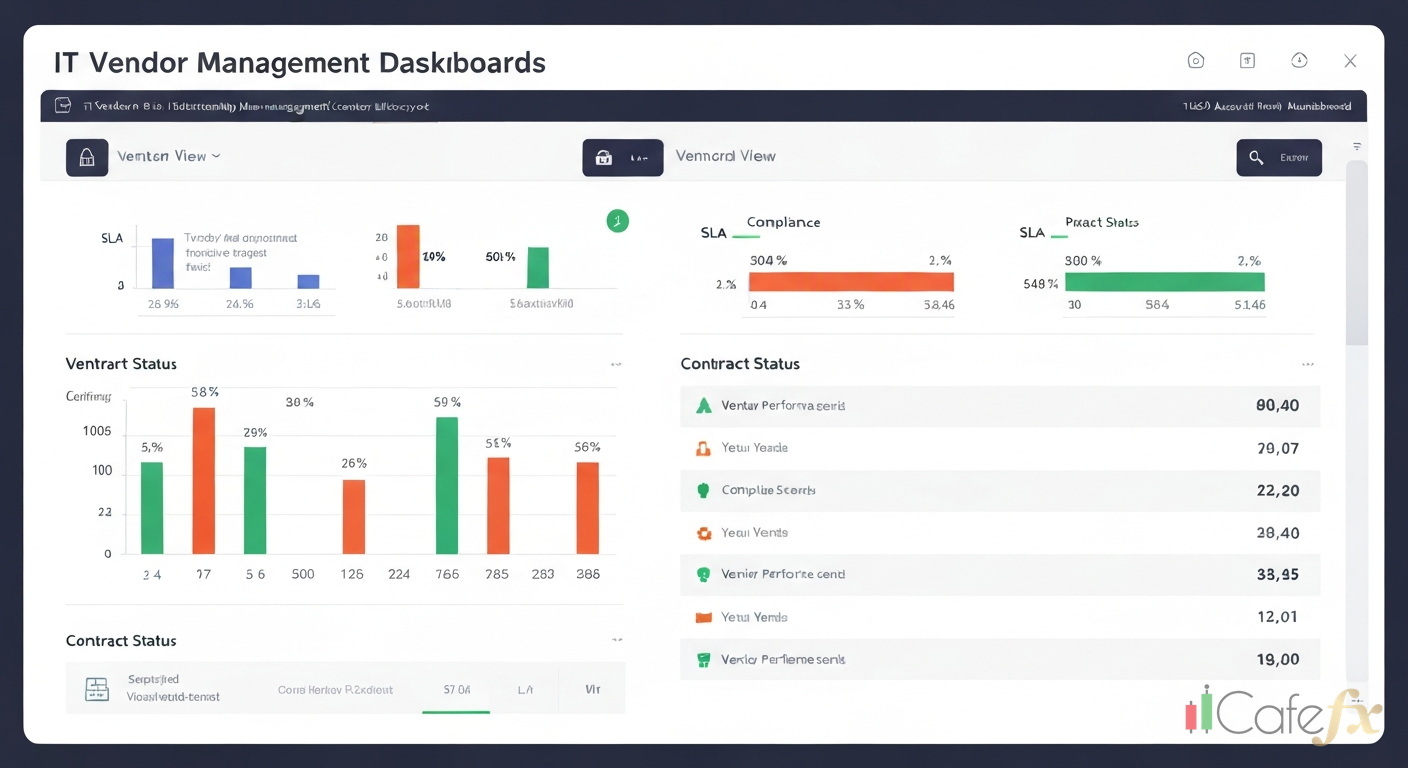Select the LA column header tab
The height and width of the screenshot is (768, 1408).
tap(526, 689)
